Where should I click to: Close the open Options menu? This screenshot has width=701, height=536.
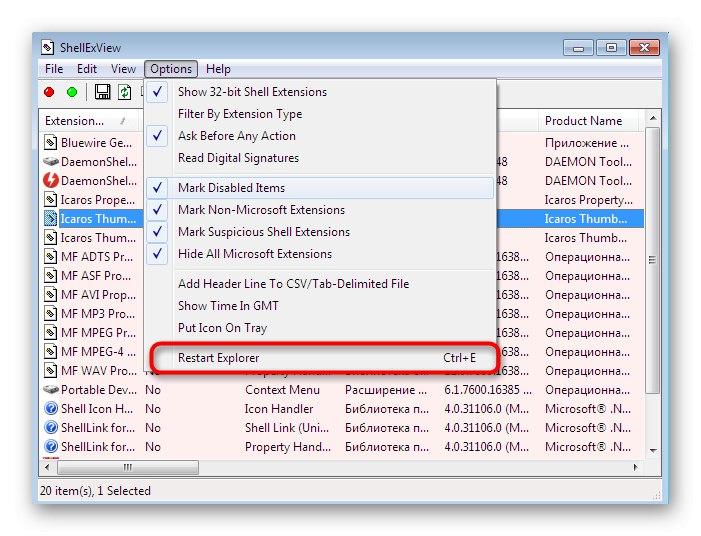pos(171,69)
